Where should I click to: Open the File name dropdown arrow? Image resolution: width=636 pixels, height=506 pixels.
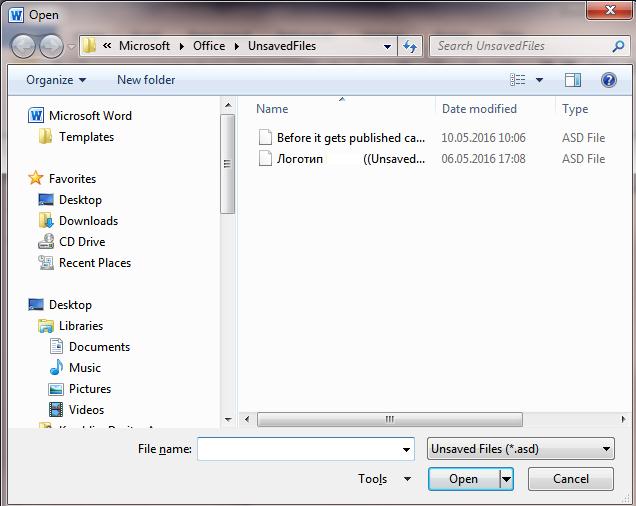point(406,449)
